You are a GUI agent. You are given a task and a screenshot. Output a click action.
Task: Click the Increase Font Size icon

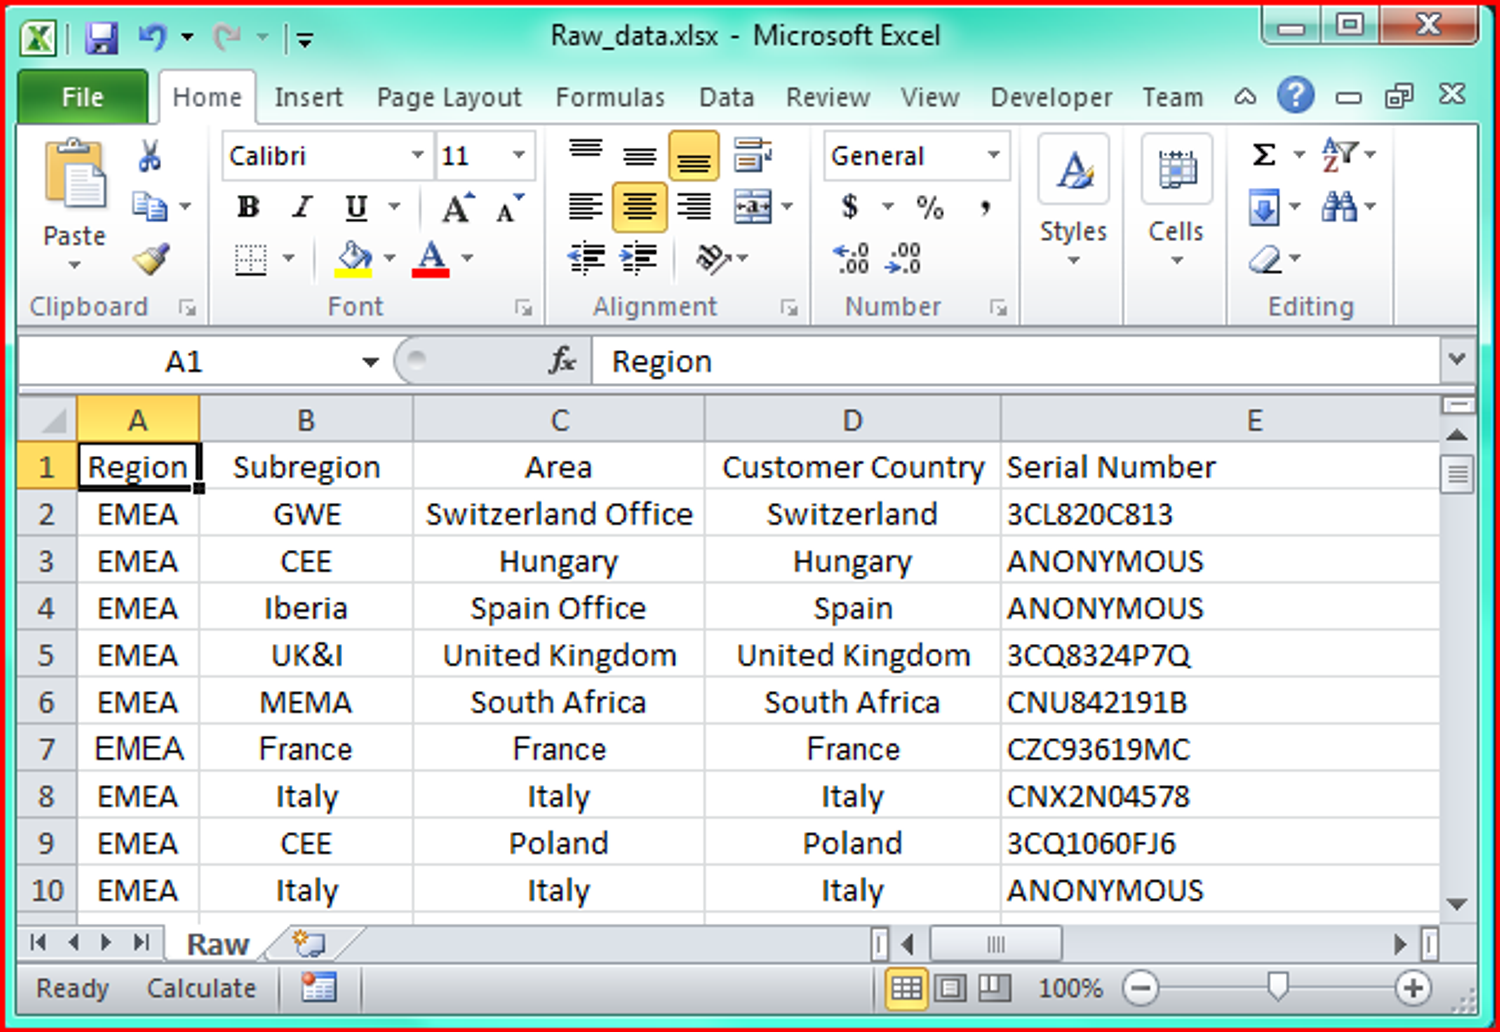456,206
